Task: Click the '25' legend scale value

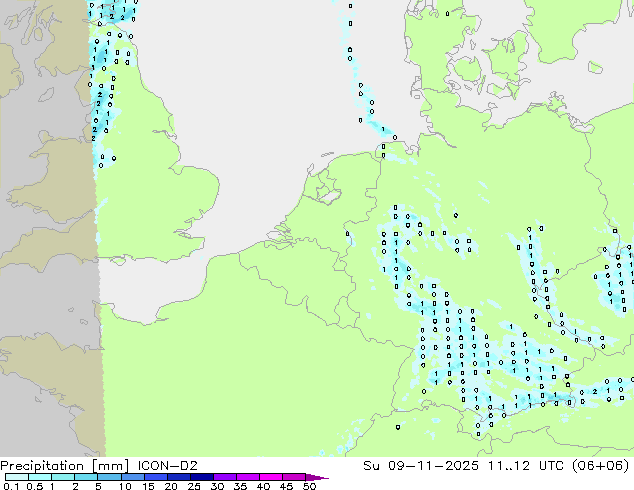Action: coord(194,486)
